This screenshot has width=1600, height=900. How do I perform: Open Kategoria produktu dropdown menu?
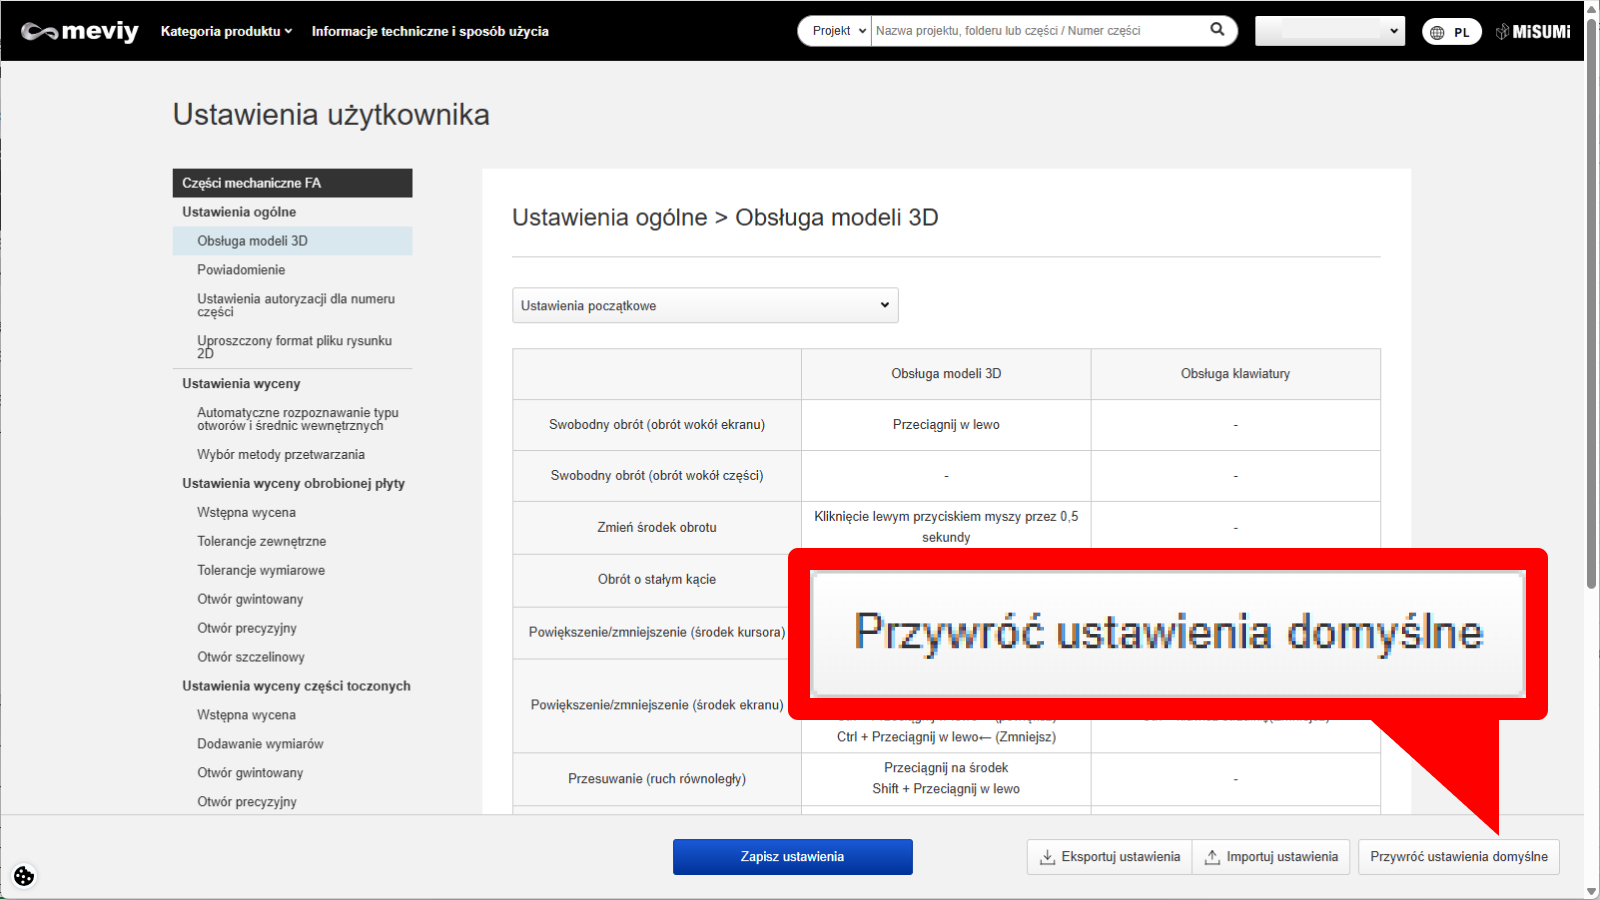point(226,31)
